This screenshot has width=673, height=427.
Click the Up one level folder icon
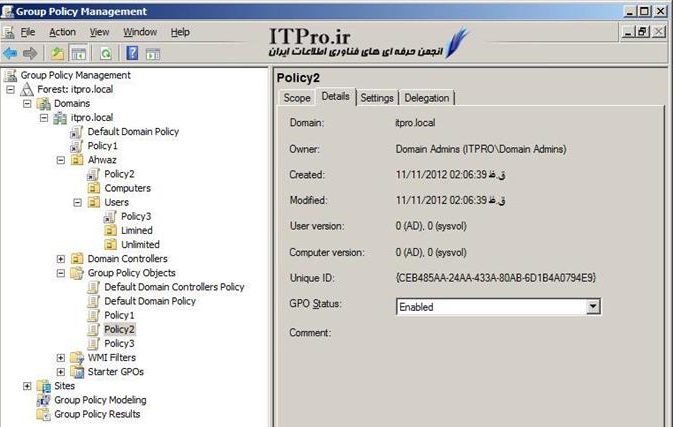58,53
